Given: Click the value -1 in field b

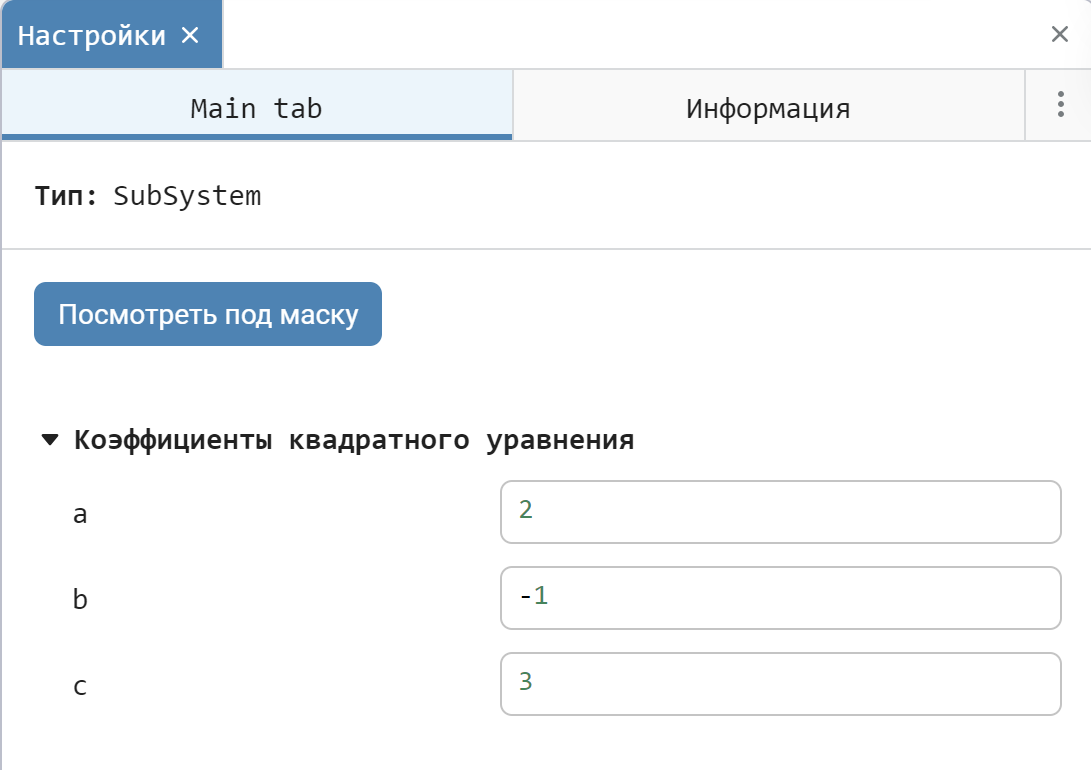Looking at the screenshot, I should 534,598.
